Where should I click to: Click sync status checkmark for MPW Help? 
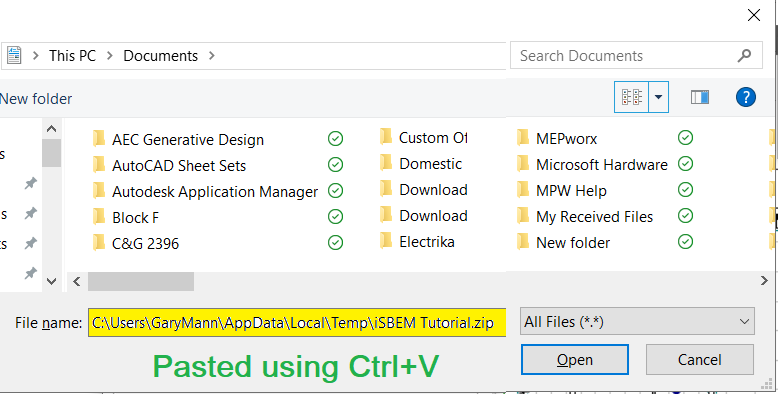point(685,190)
